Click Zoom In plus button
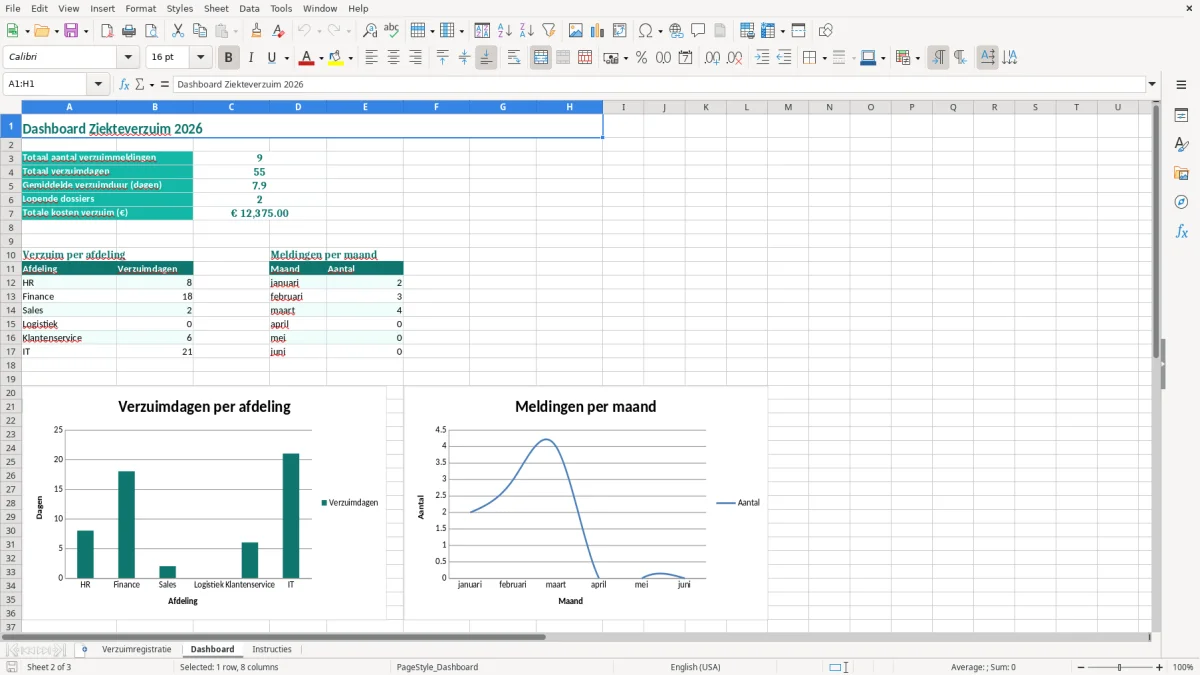Viewport: 1200px width, 675px height. tap(1160, 667)
